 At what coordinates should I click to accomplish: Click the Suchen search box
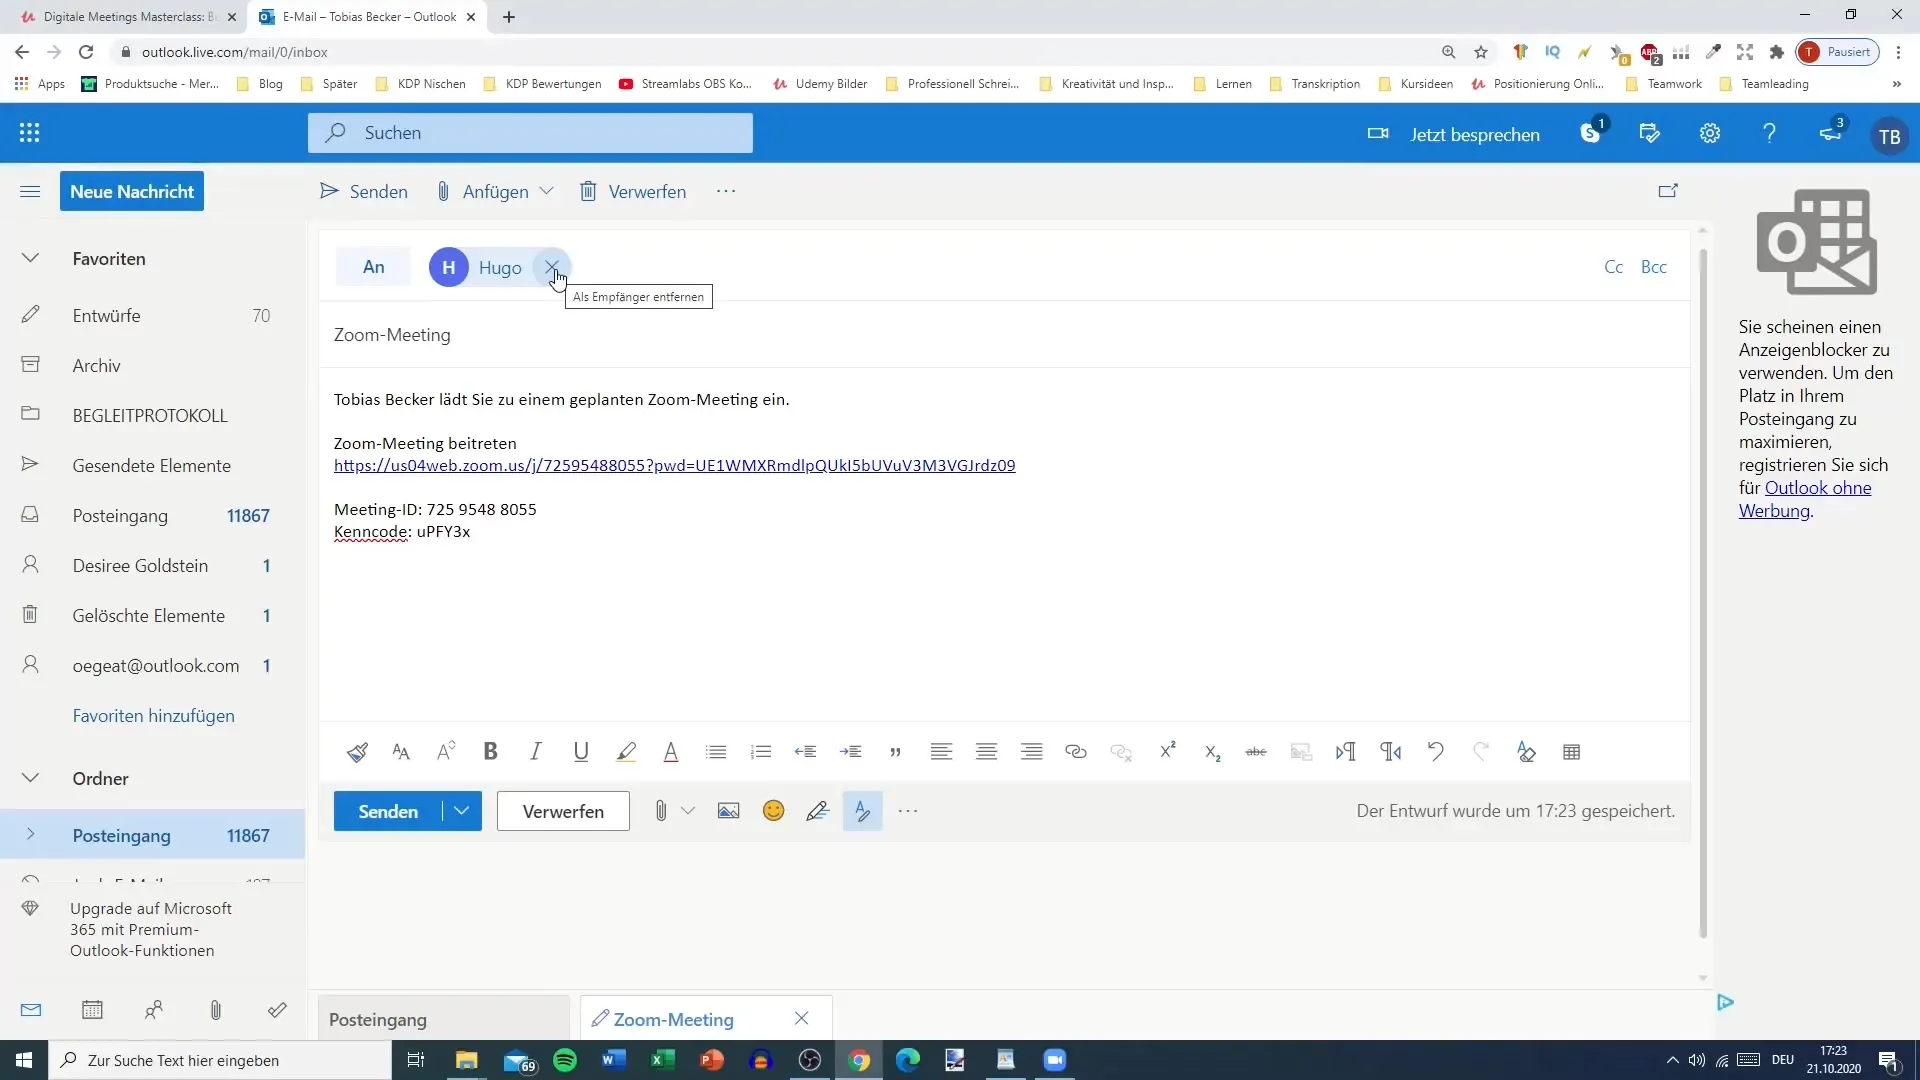pyautogui.click(x=530, y=133)
